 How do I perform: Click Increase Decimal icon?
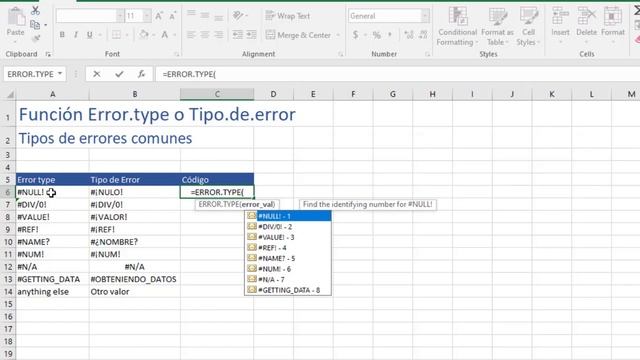(x=409, y=35)
